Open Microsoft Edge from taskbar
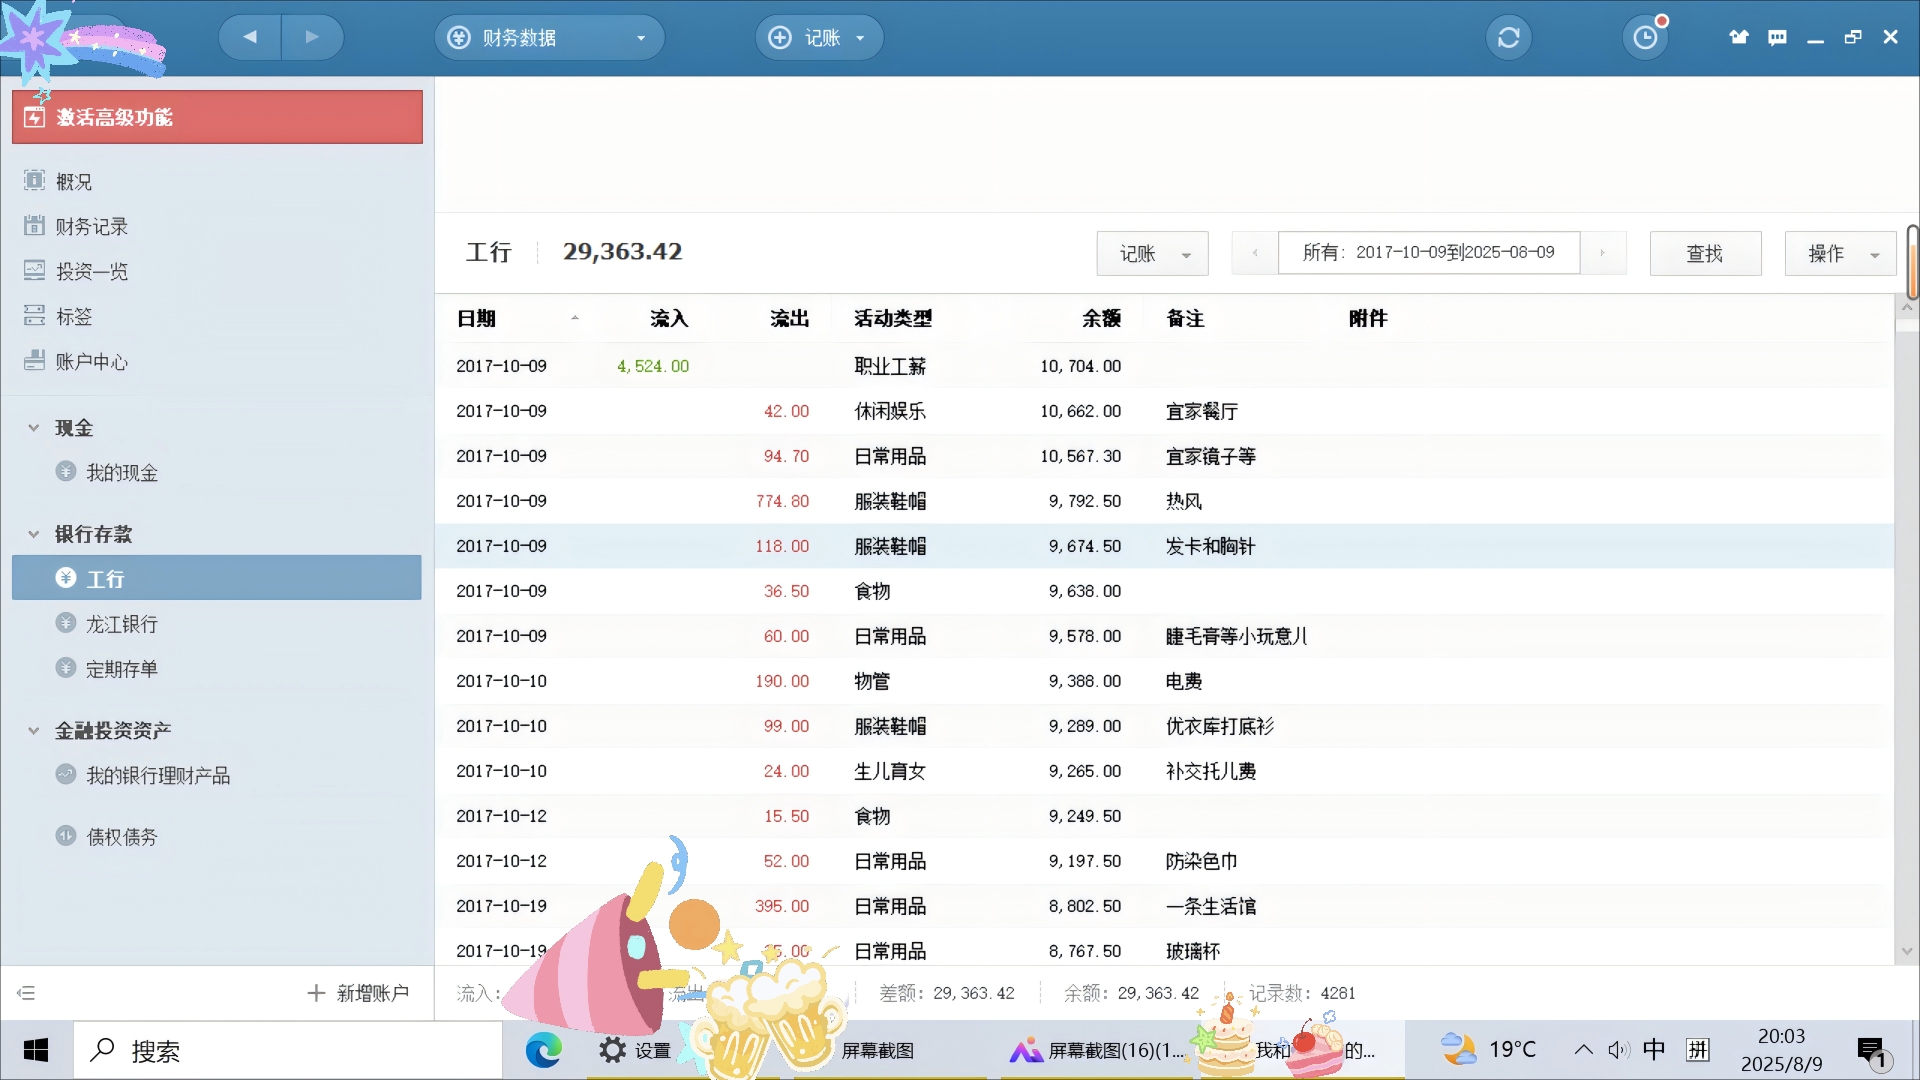This screenshot has height=1080, width=1920. coord(543,1050)
